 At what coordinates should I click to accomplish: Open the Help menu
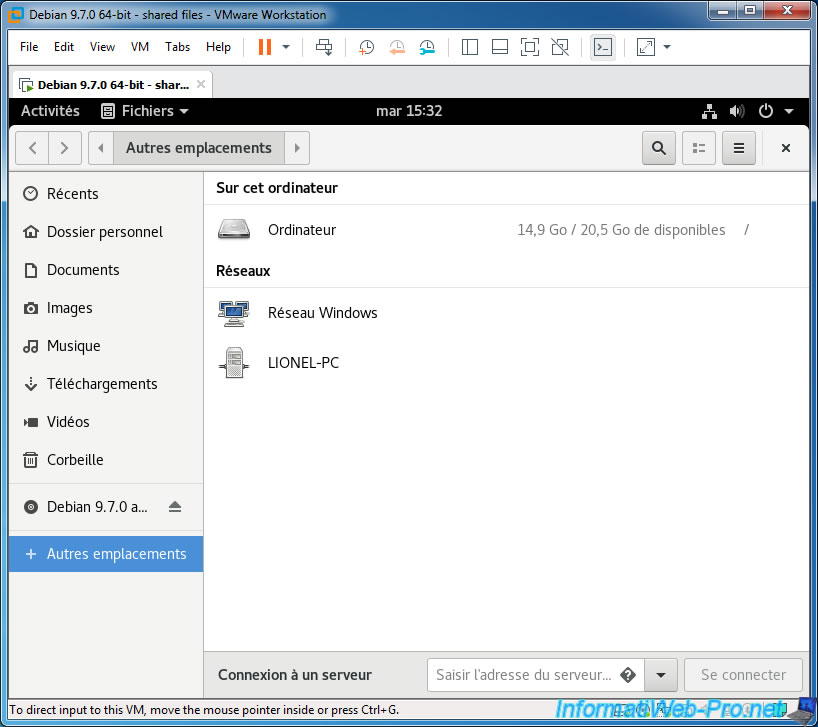(x=218, y=47)
